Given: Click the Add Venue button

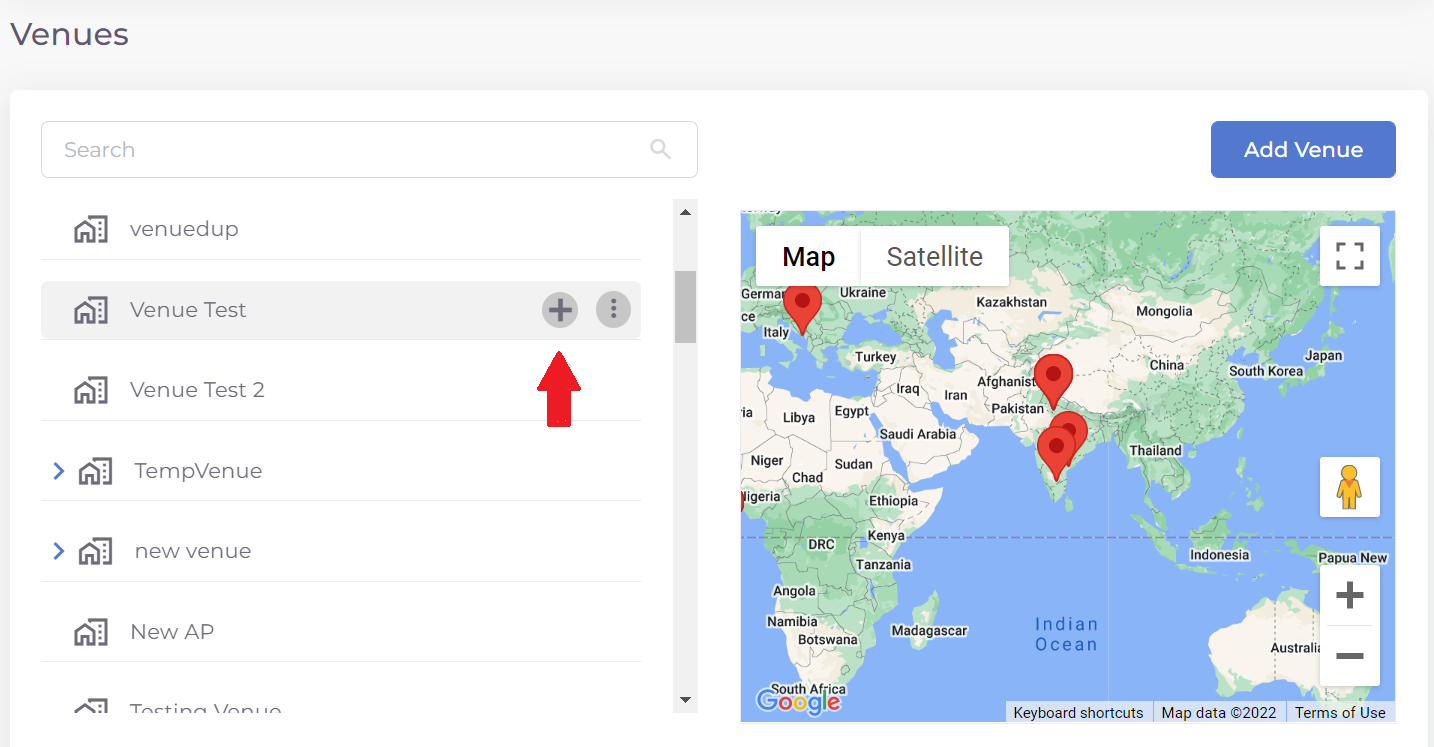Looking at the screenshot, I should [x=1302, y=150].
